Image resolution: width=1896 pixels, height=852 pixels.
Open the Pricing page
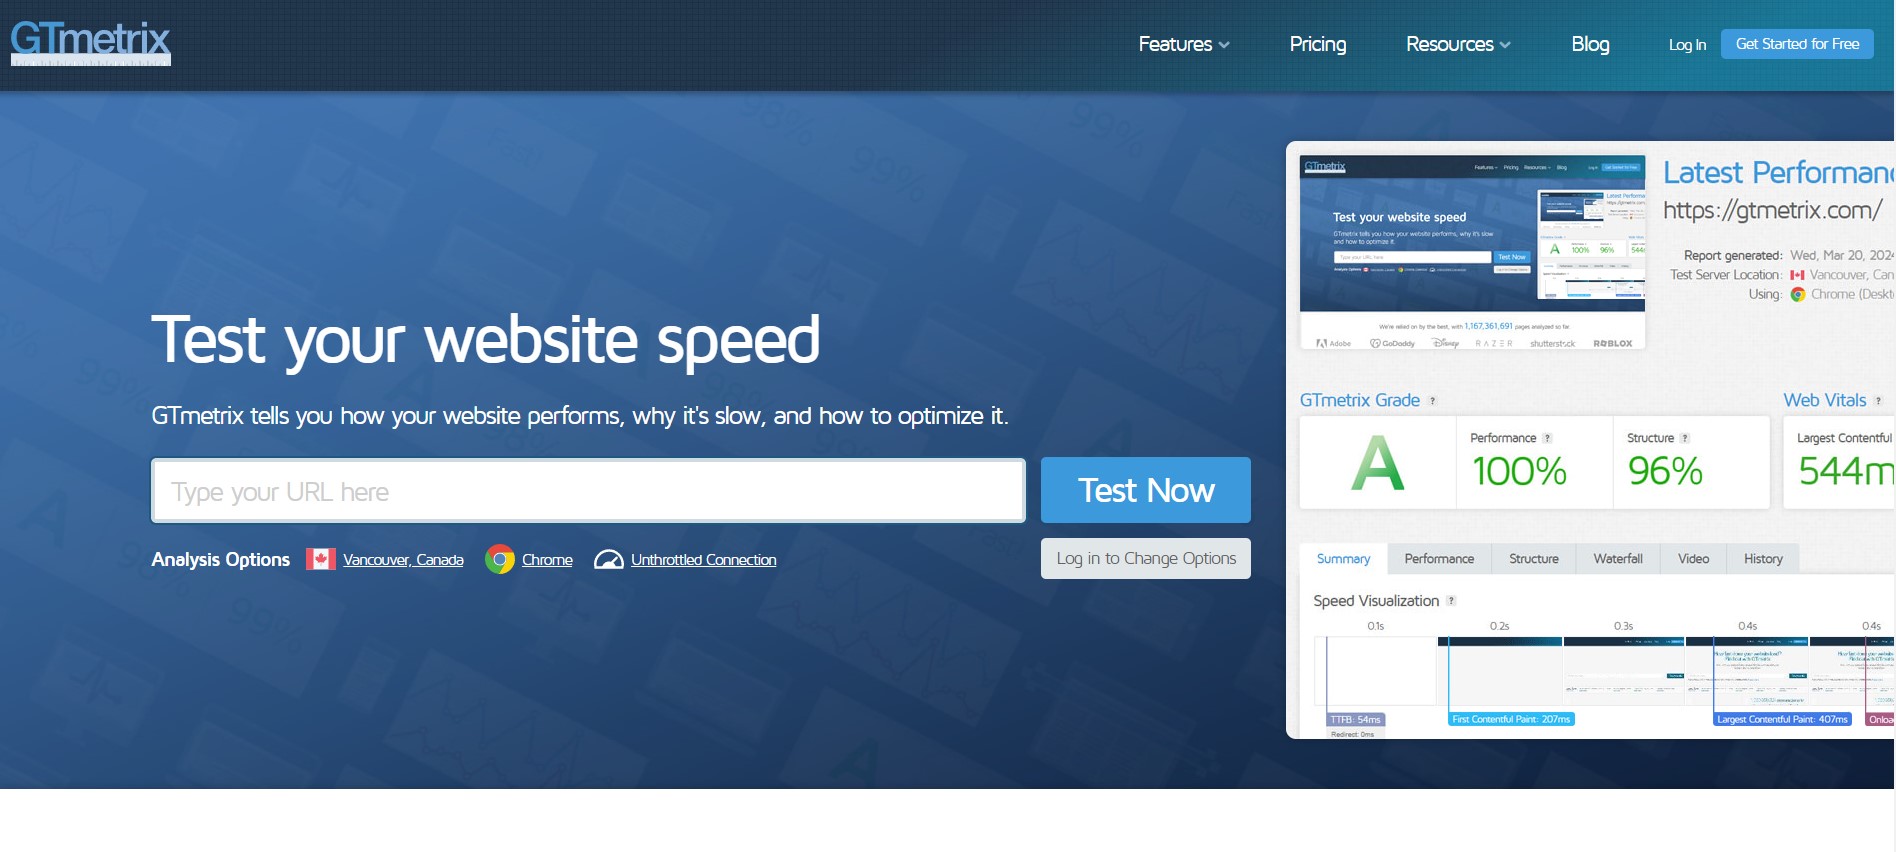[1317, 44]
